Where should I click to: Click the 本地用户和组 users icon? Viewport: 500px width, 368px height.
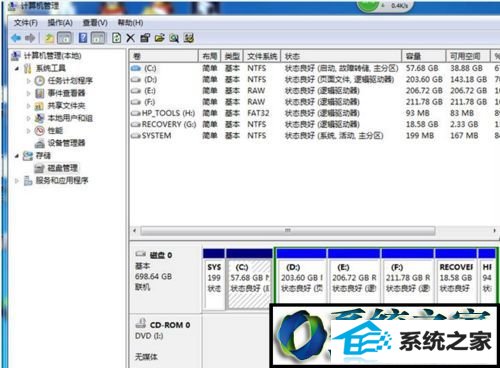[x=40, y=118]
